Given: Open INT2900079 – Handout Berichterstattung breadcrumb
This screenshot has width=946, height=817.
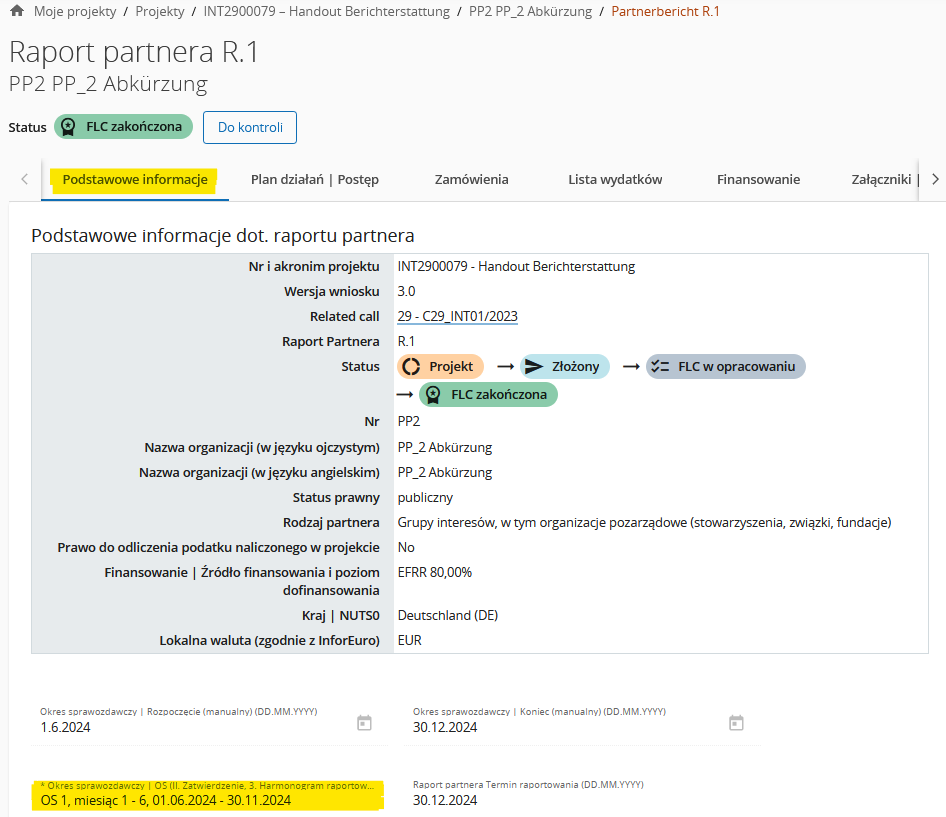Looking at the screenshot, I should pyautogui.click(x=326, y=11).
